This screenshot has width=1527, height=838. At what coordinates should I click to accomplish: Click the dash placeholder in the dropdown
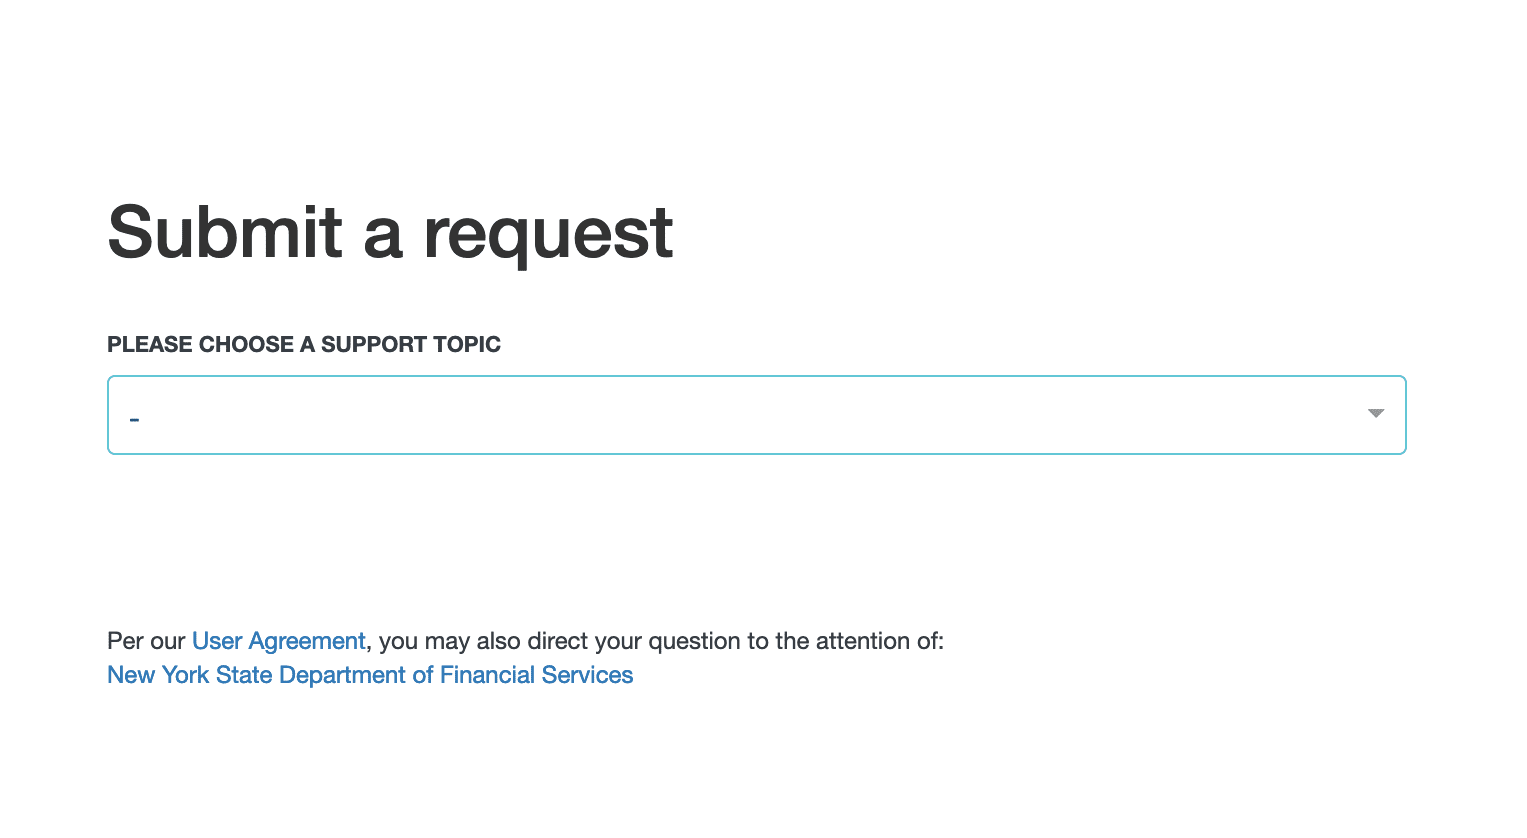134,418
